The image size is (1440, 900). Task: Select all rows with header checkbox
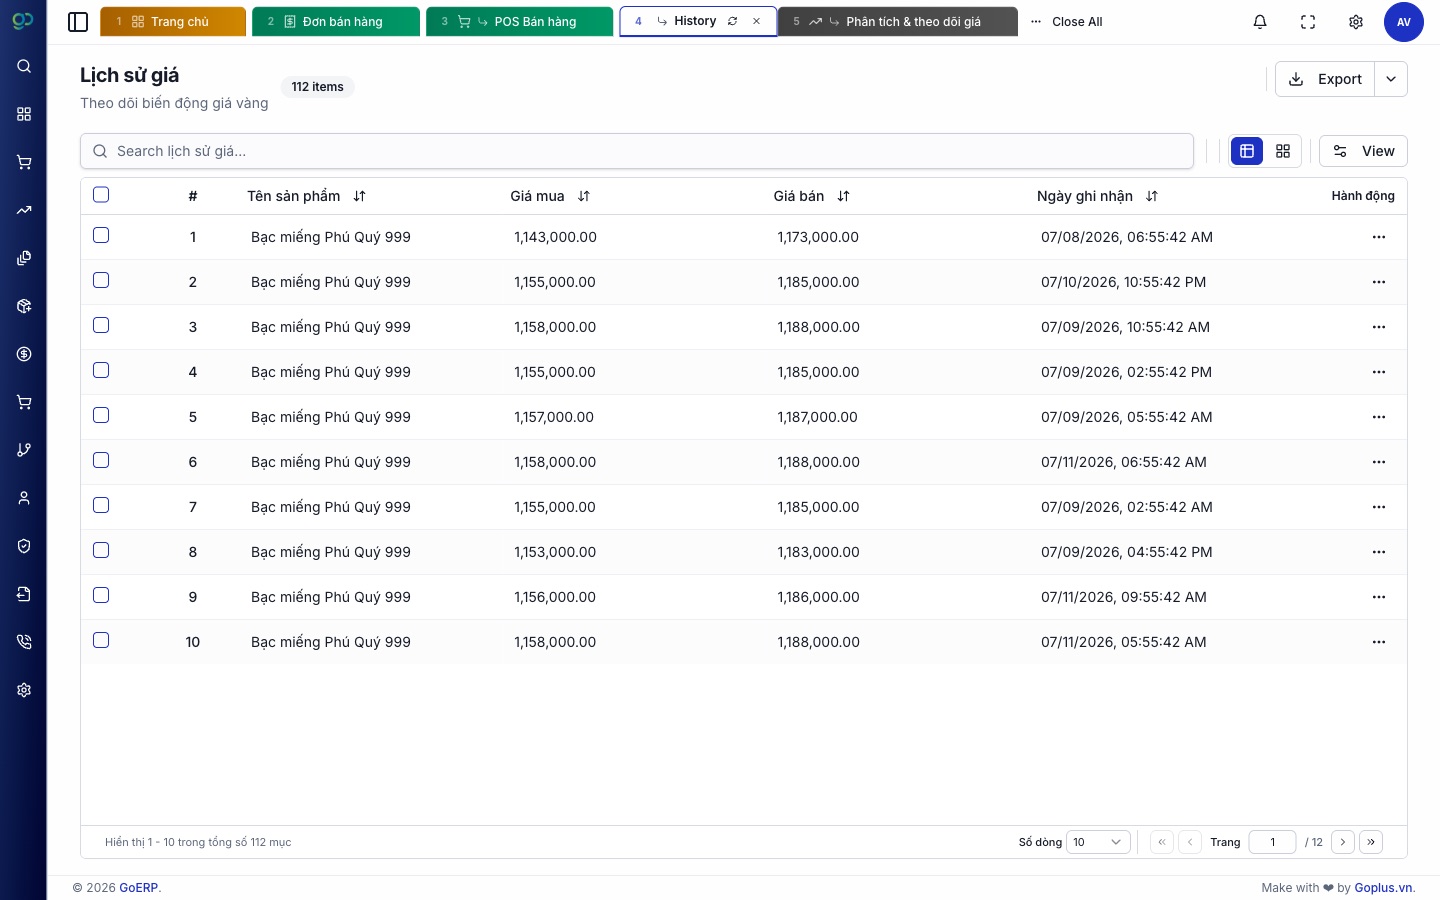tap(101, 195)
